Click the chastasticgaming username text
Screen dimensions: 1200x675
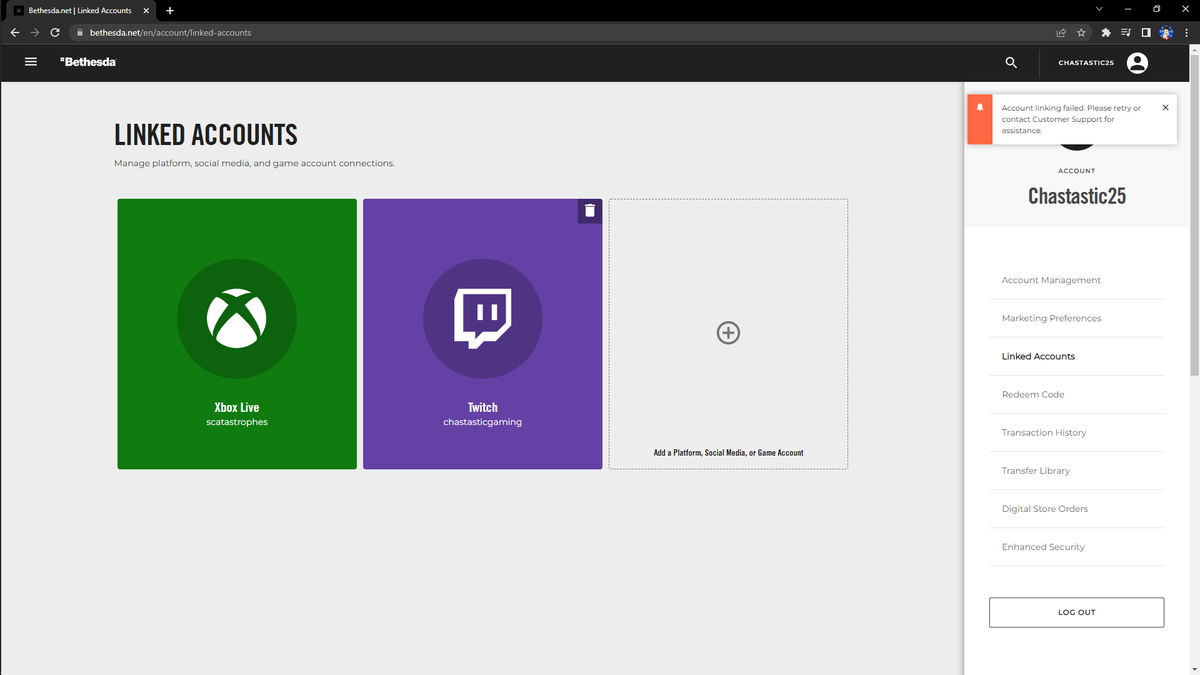483,422
